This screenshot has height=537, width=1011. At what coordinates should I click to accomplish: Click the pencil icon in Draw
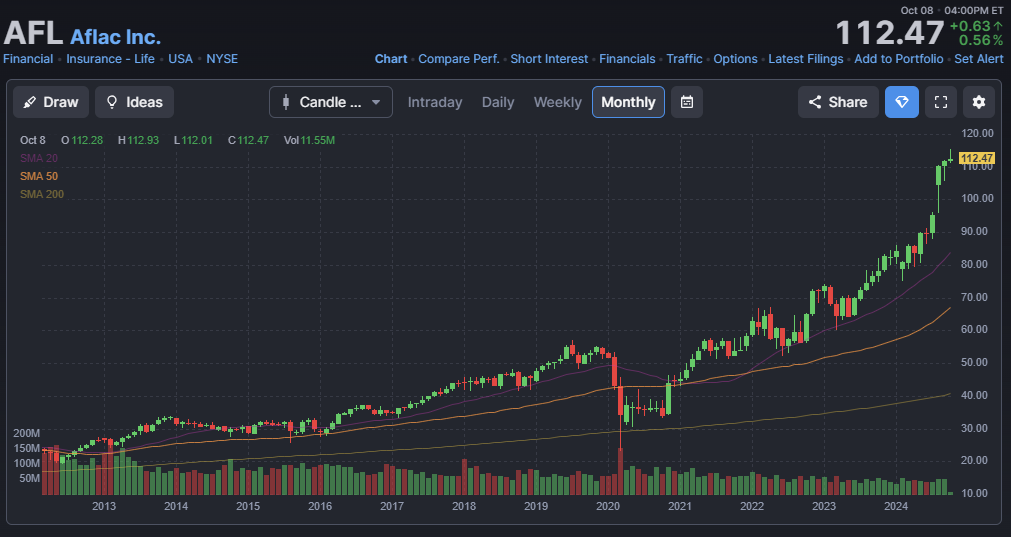(29, 102)
